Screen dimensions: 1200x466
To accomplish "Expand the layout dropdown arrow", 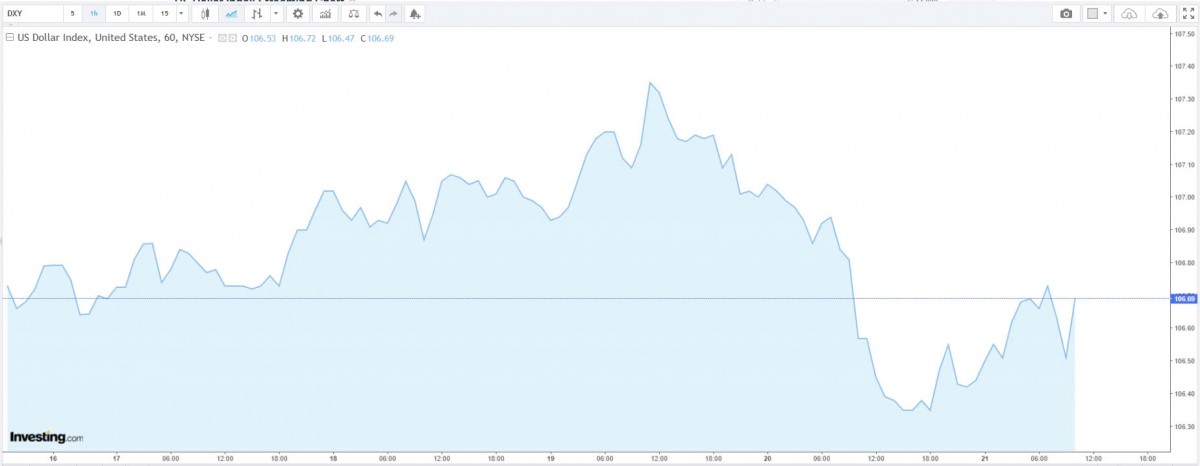I will tap(1105, 13).
